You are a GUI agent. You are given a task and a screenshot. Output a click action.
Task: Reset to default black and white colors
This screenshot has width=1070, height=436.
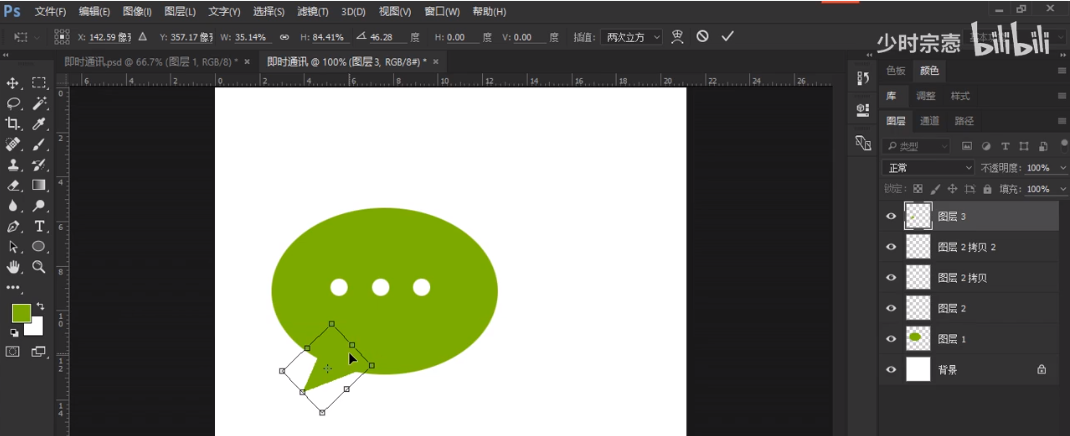tap(14, 332)
